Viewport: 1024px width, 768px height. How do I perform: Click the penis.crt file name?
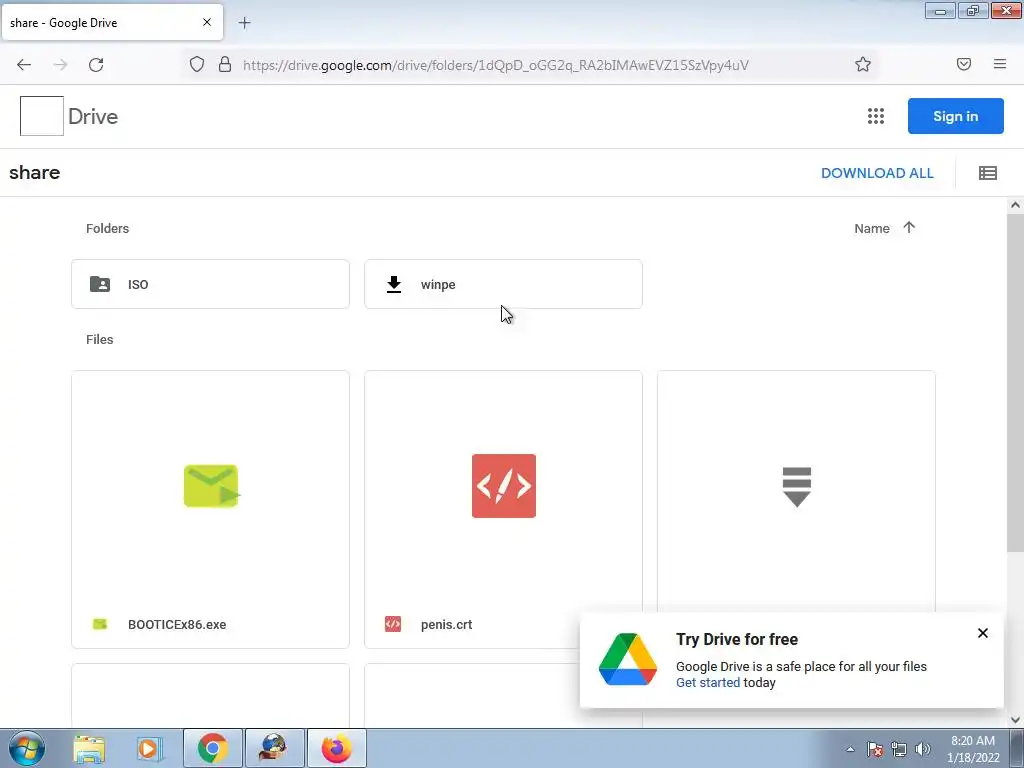pyautogui.click(x=446, y=624)
